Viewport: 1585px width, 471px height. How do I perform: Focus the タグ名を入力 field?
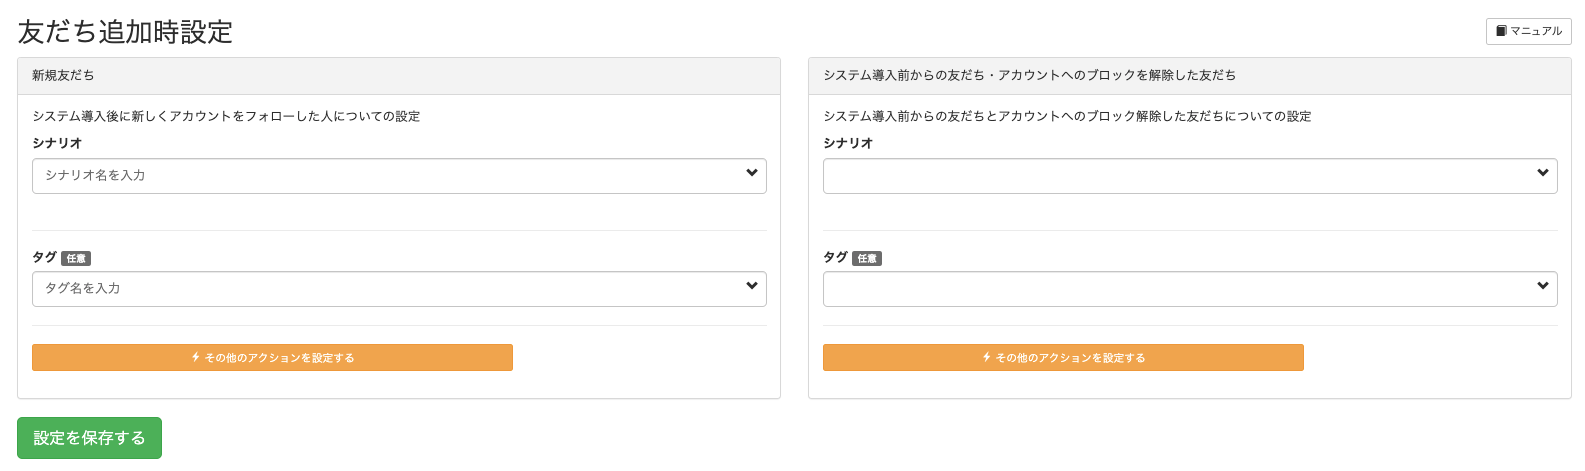point(399,289)
